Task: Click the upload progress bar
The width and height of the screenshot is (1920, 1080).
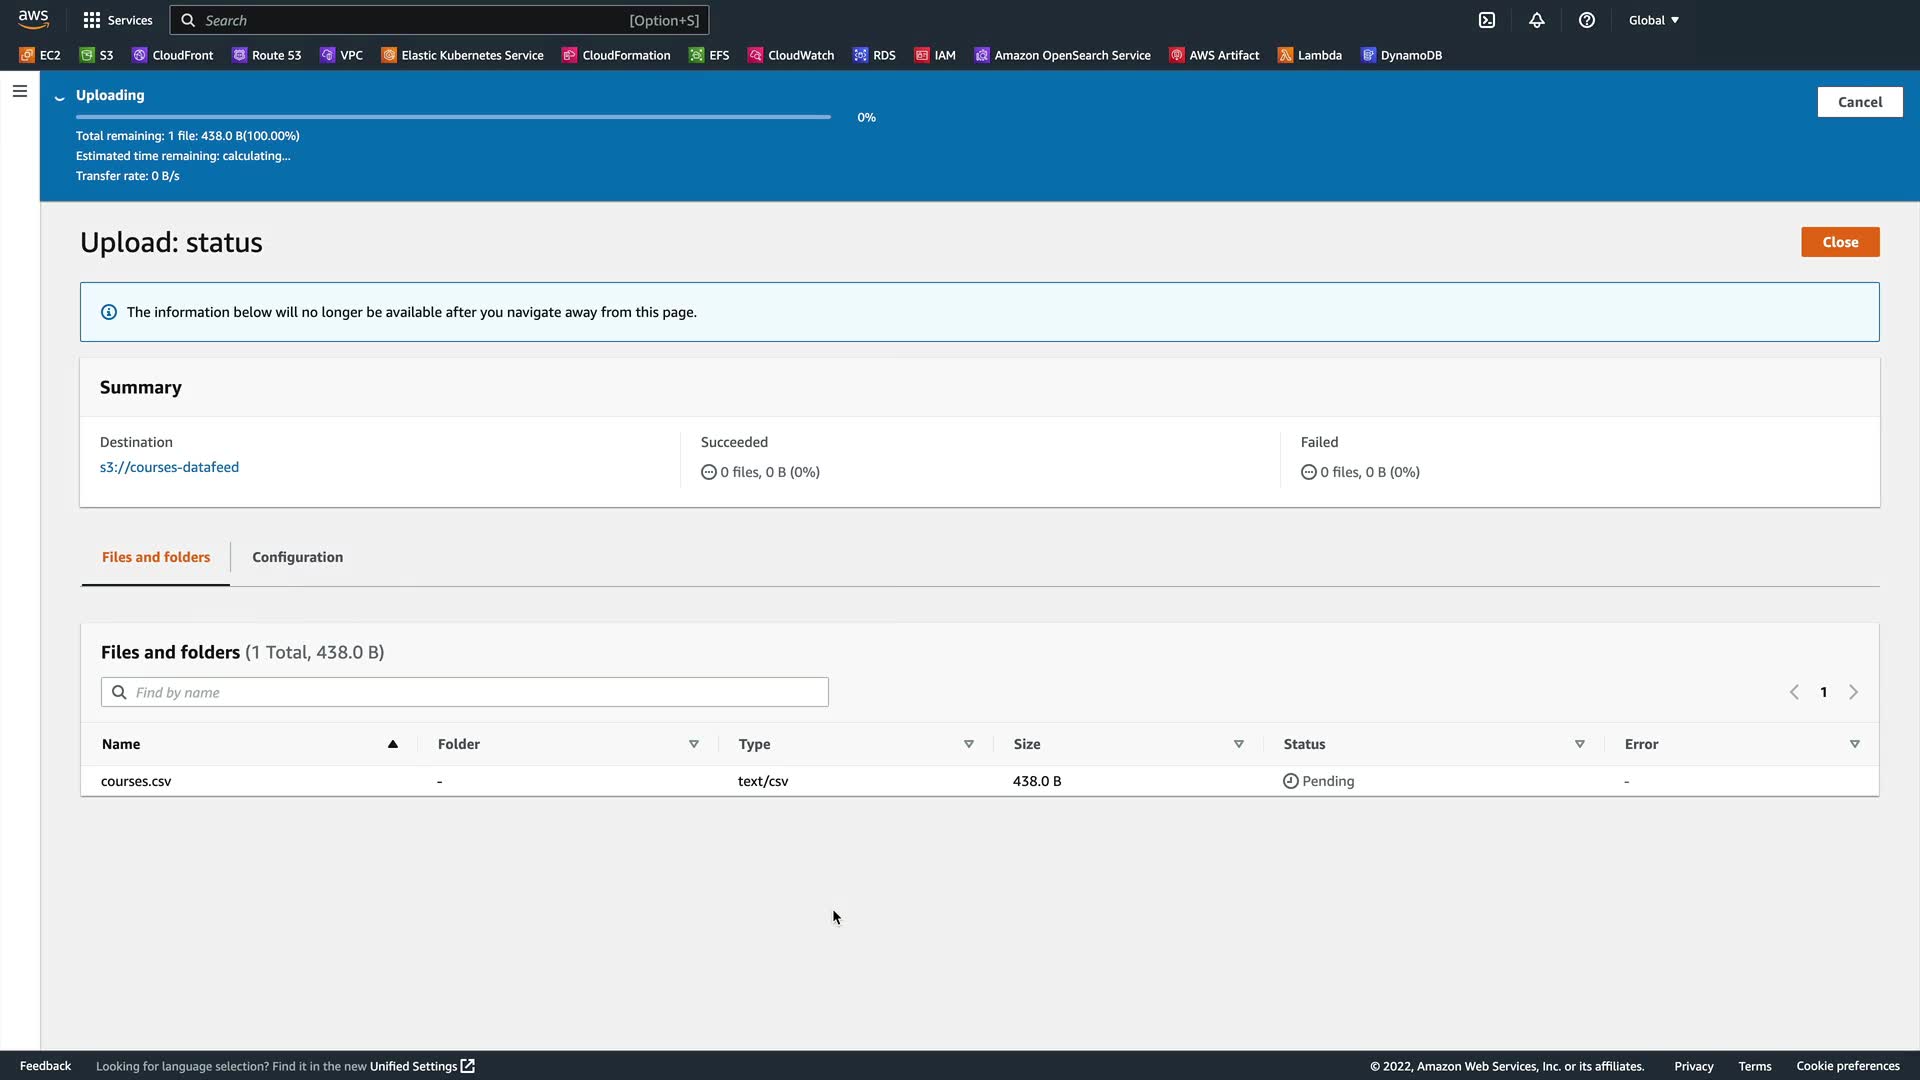Action: click(x=453, y=117)
